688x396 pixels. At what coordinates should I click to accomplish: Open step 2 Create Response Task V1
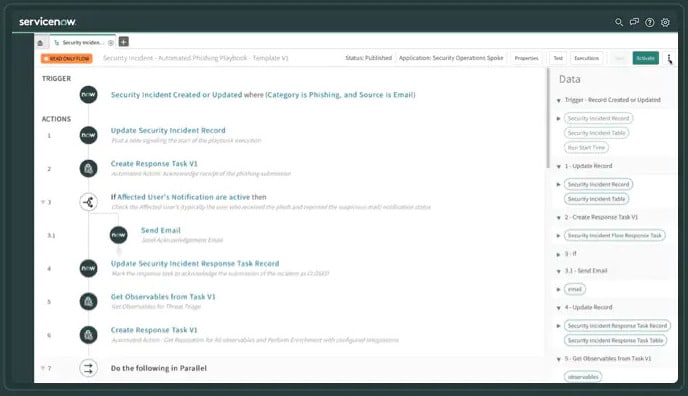[154, 164]
